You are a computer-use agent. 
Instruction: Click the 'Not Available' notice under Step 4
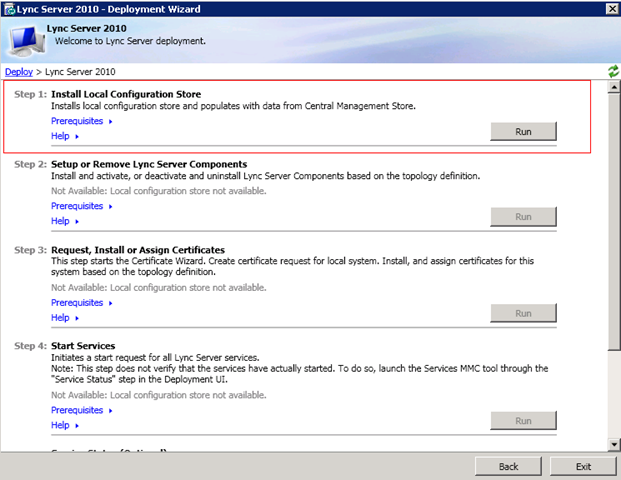[158, 395]
